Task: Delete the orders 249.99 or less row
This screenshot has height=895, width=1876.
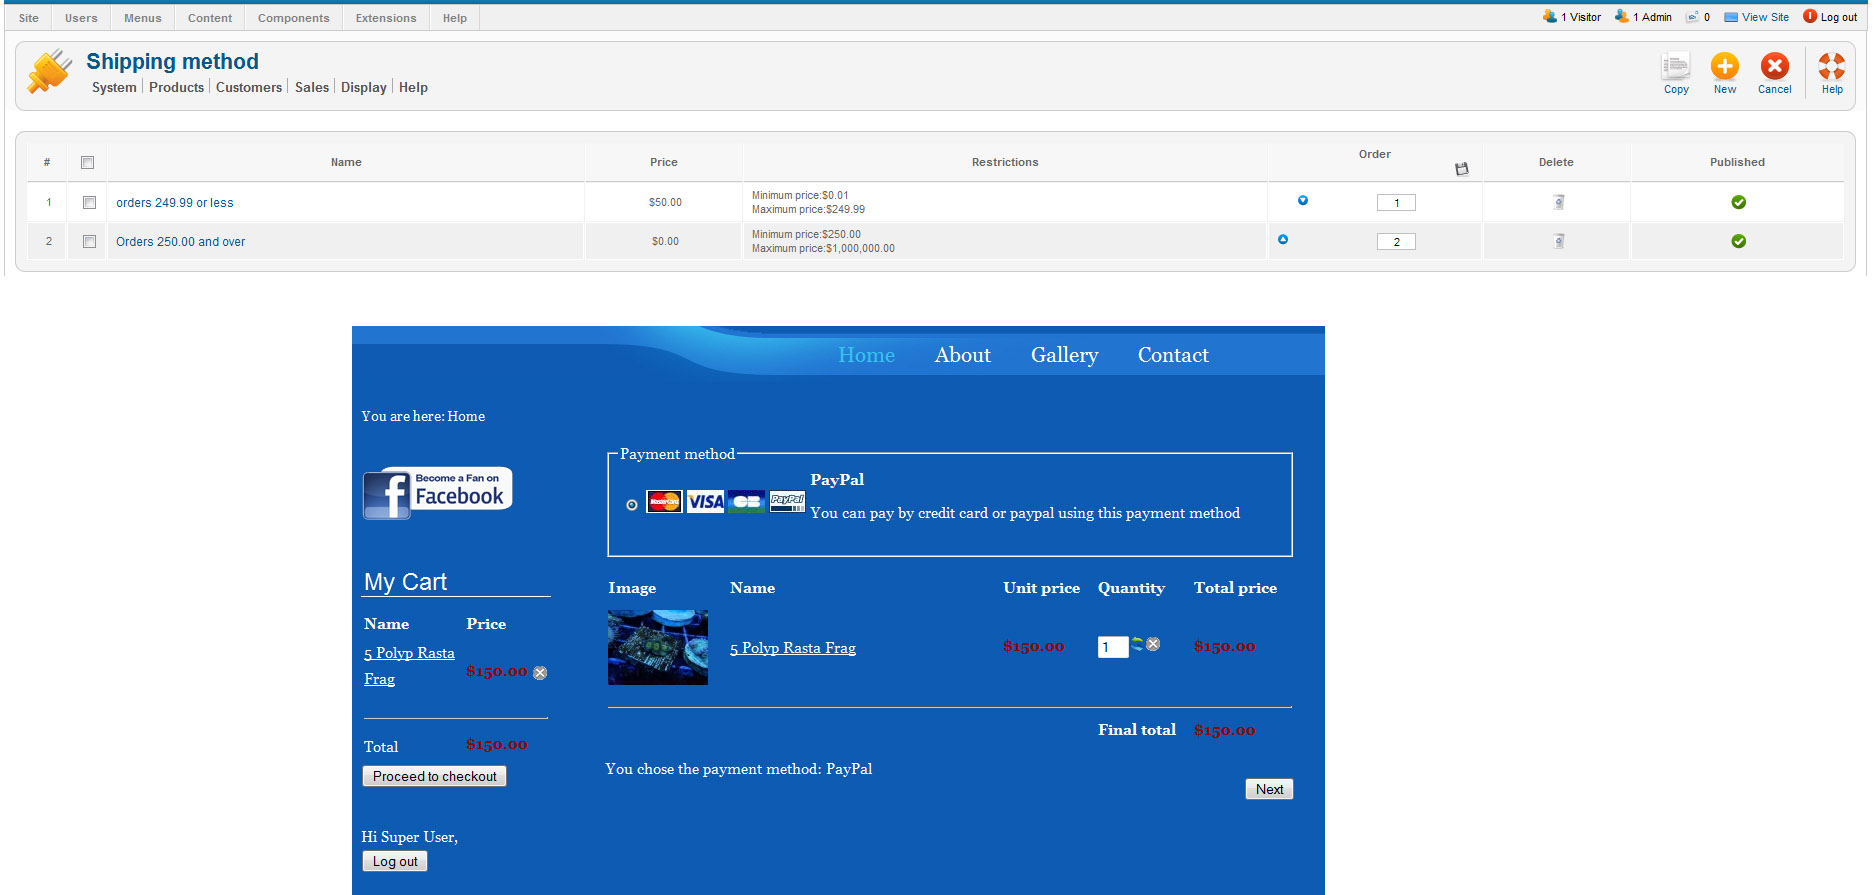Action: pyautogui.click(x=1558, y=202)
